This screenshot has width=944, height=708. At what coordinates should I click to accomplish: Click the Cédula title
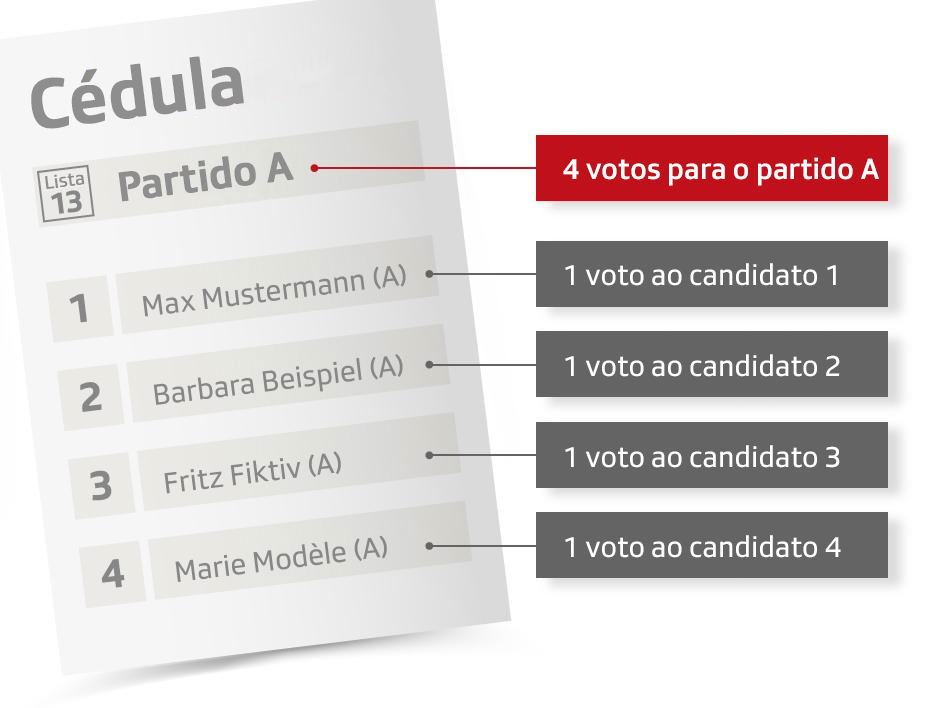point(137,93)
